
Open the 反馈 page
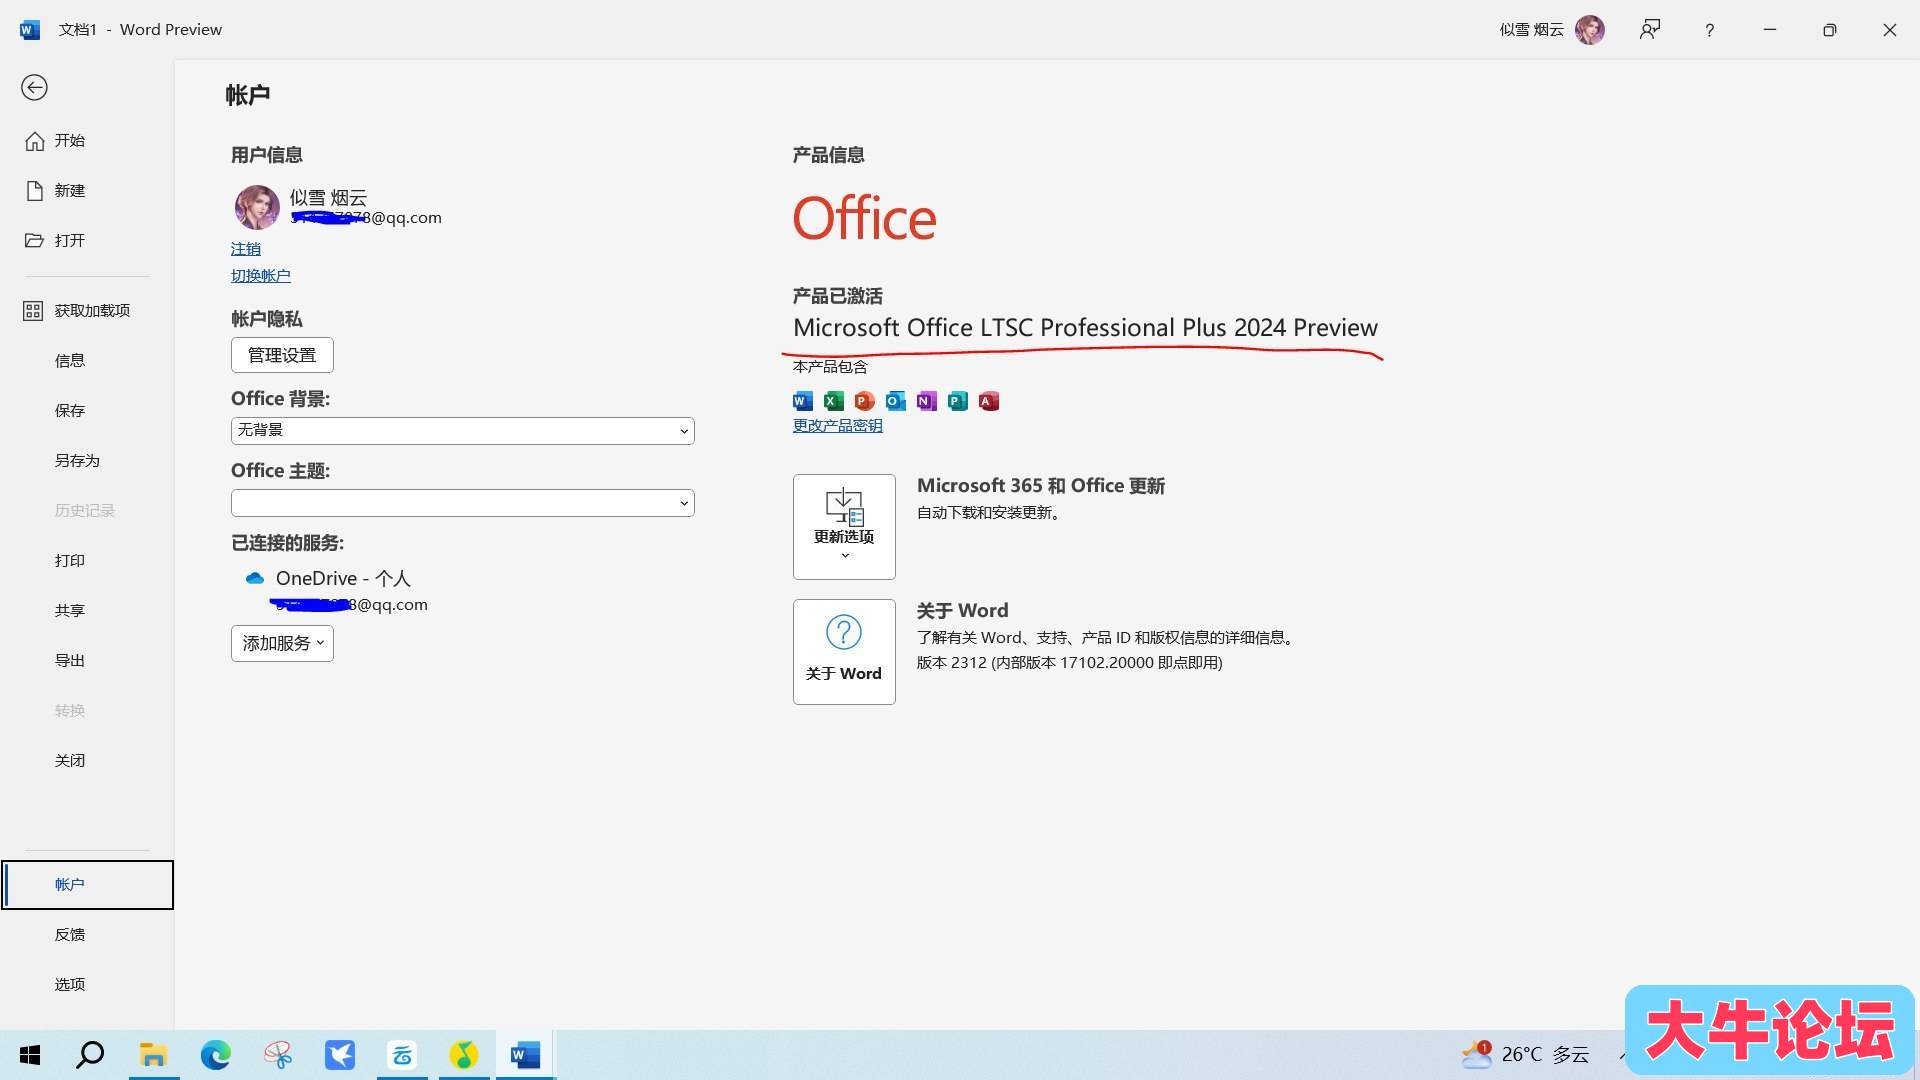[87, 935]
